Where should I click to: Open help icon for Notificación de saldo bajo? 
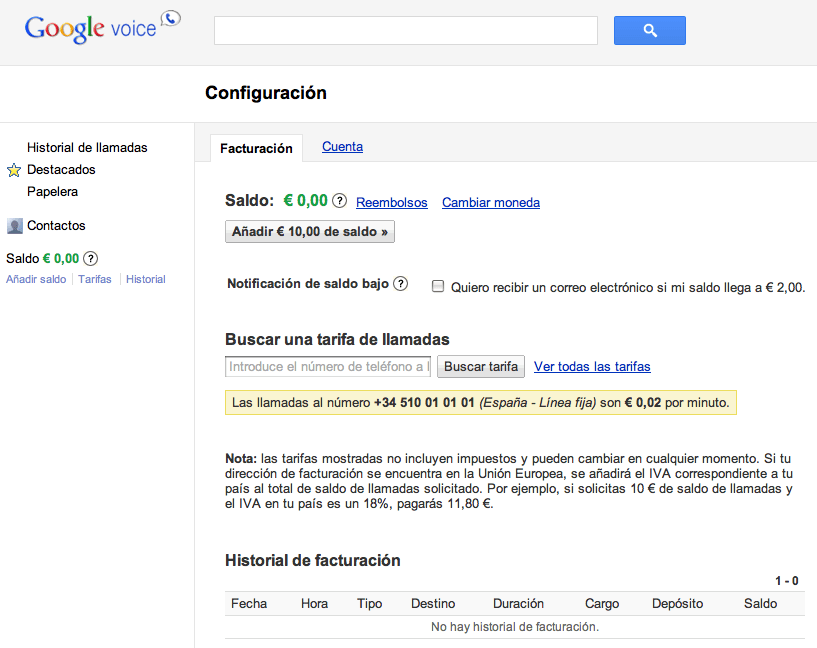[400, 284]
